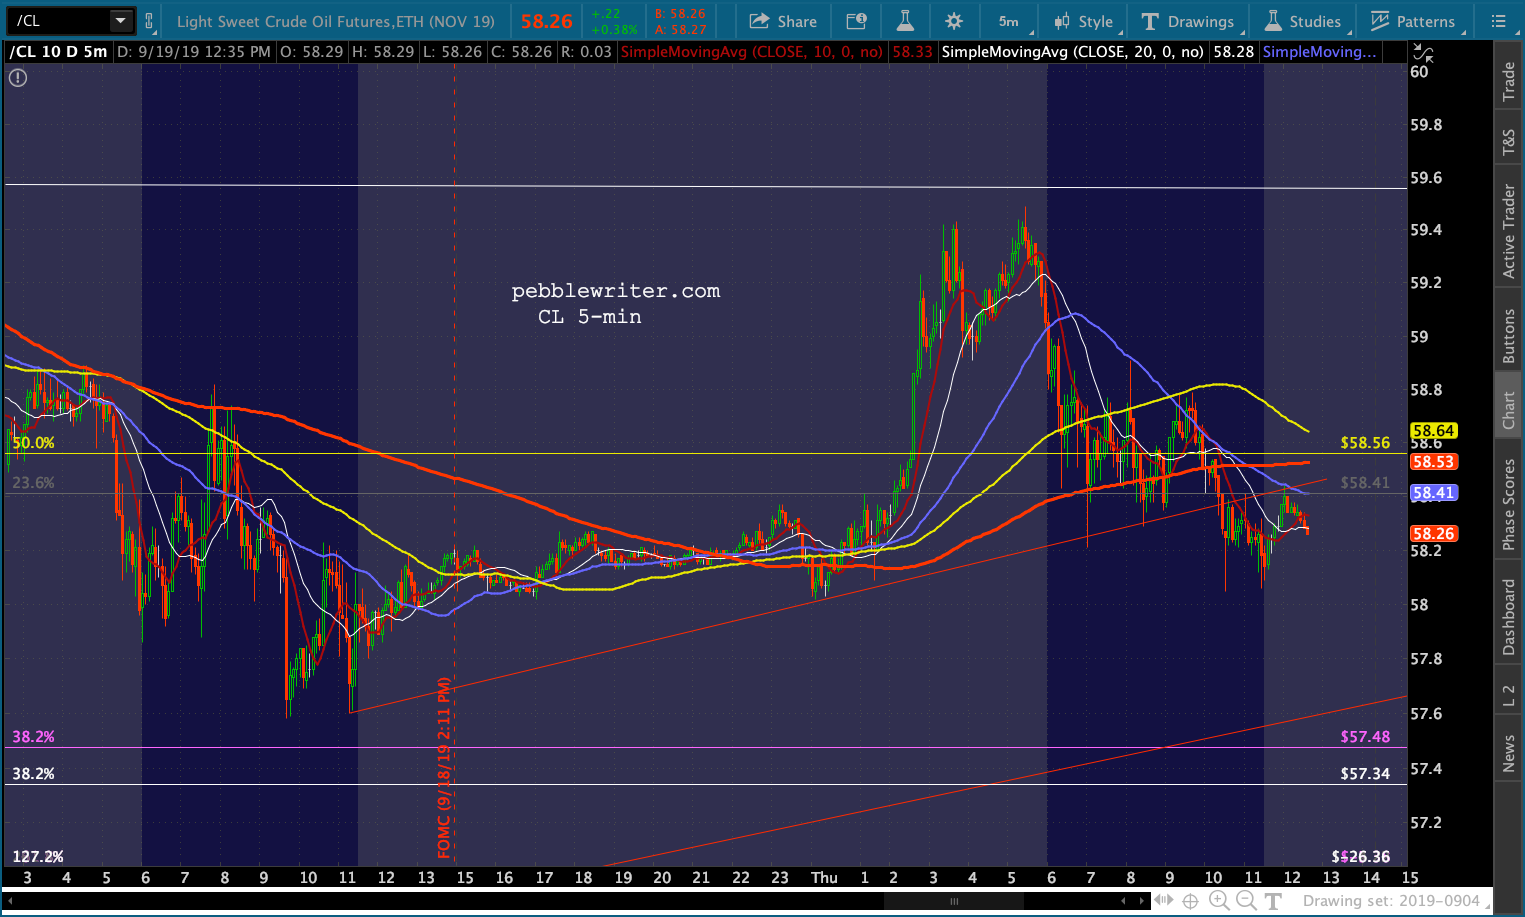Viewport: 1525px width, 917px height.
Task: Click the red 58.53 price bubble
Action: pyautogui.click(x=1433, y=462)
